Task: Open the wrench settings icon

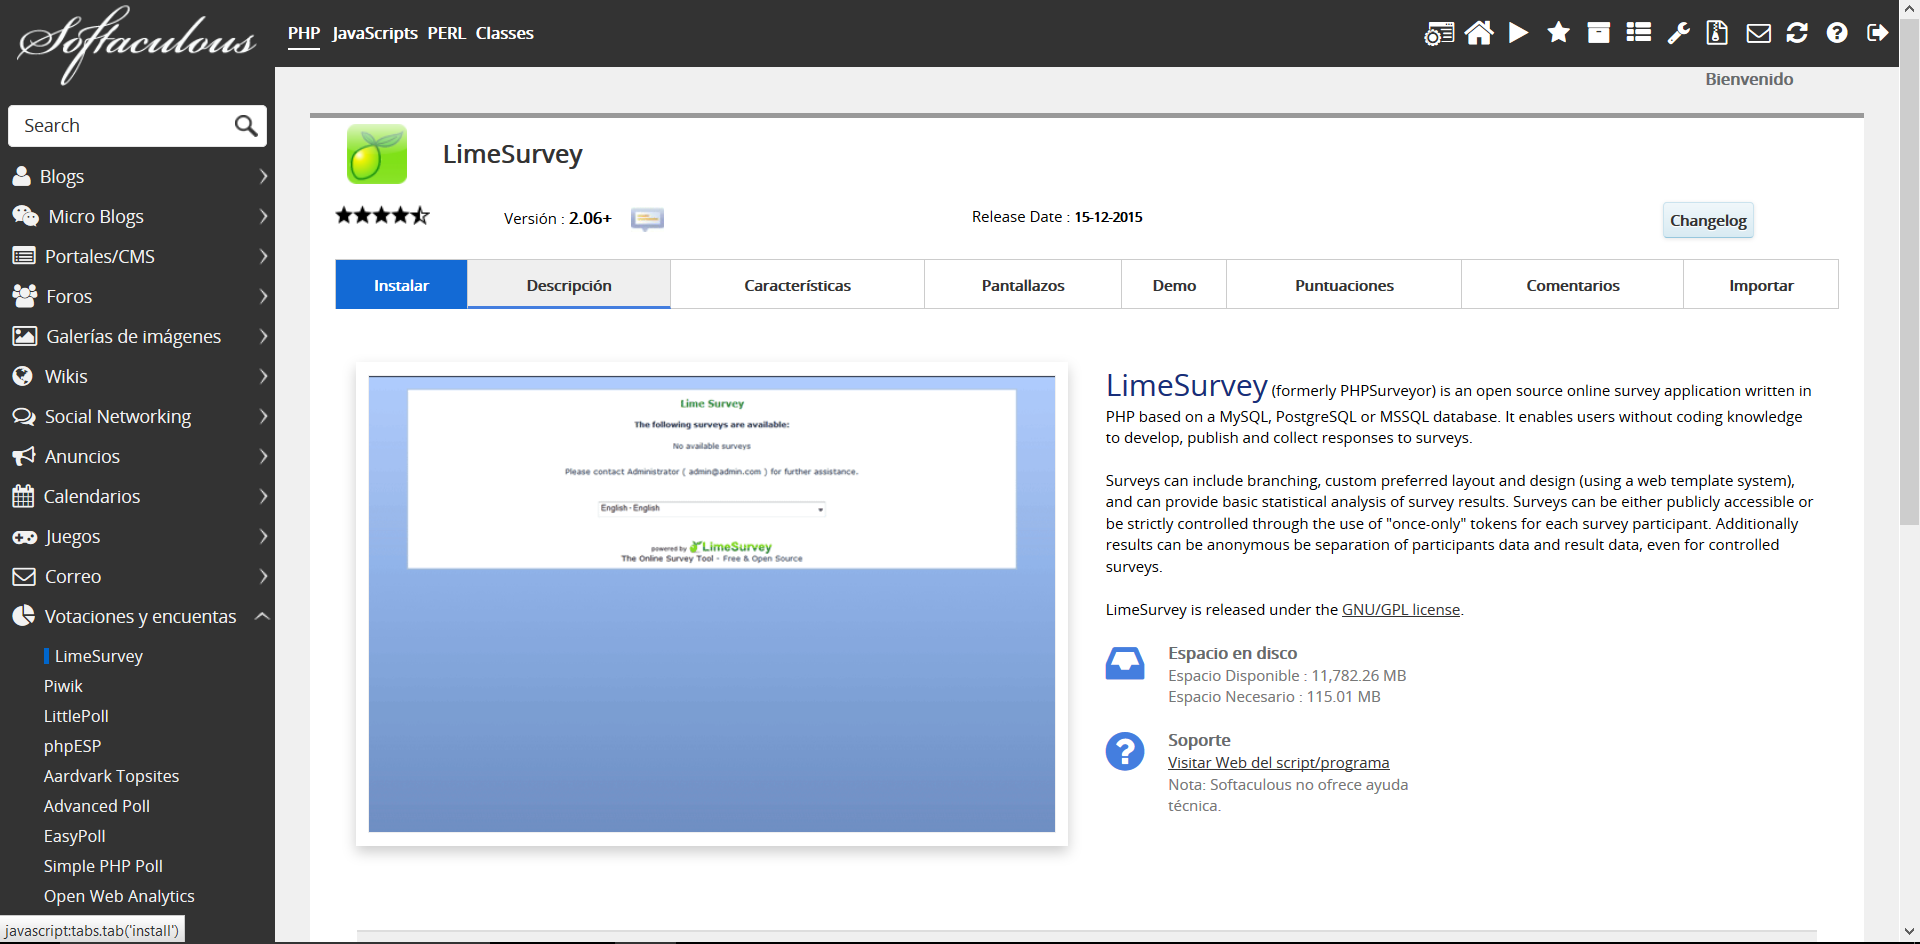Action: point(1678,33)
